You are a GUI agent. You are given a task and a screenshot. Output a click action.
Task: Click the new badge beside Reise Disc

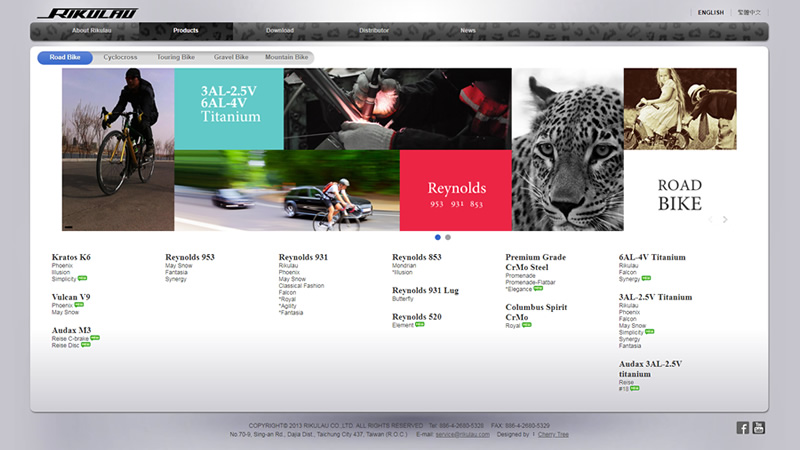(86, 344)
